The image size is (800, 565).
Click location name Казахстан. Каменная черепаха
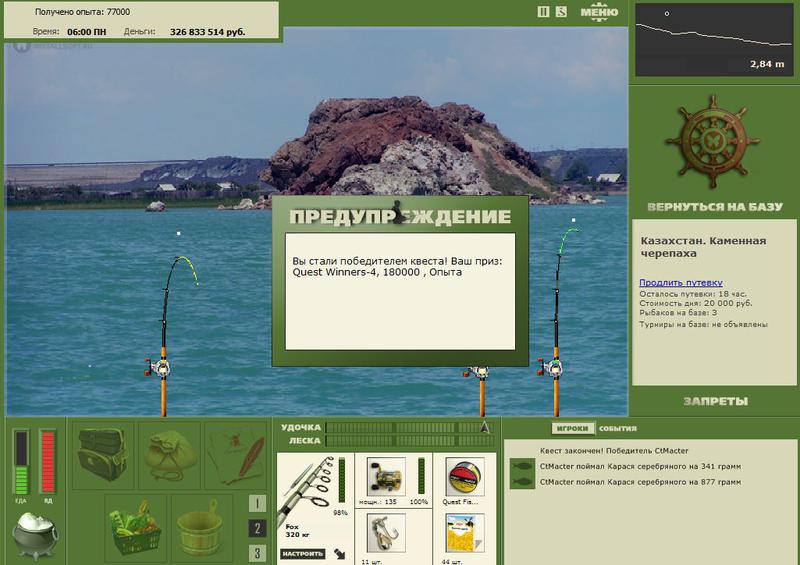pyautogui.click(x=703, y=247)
